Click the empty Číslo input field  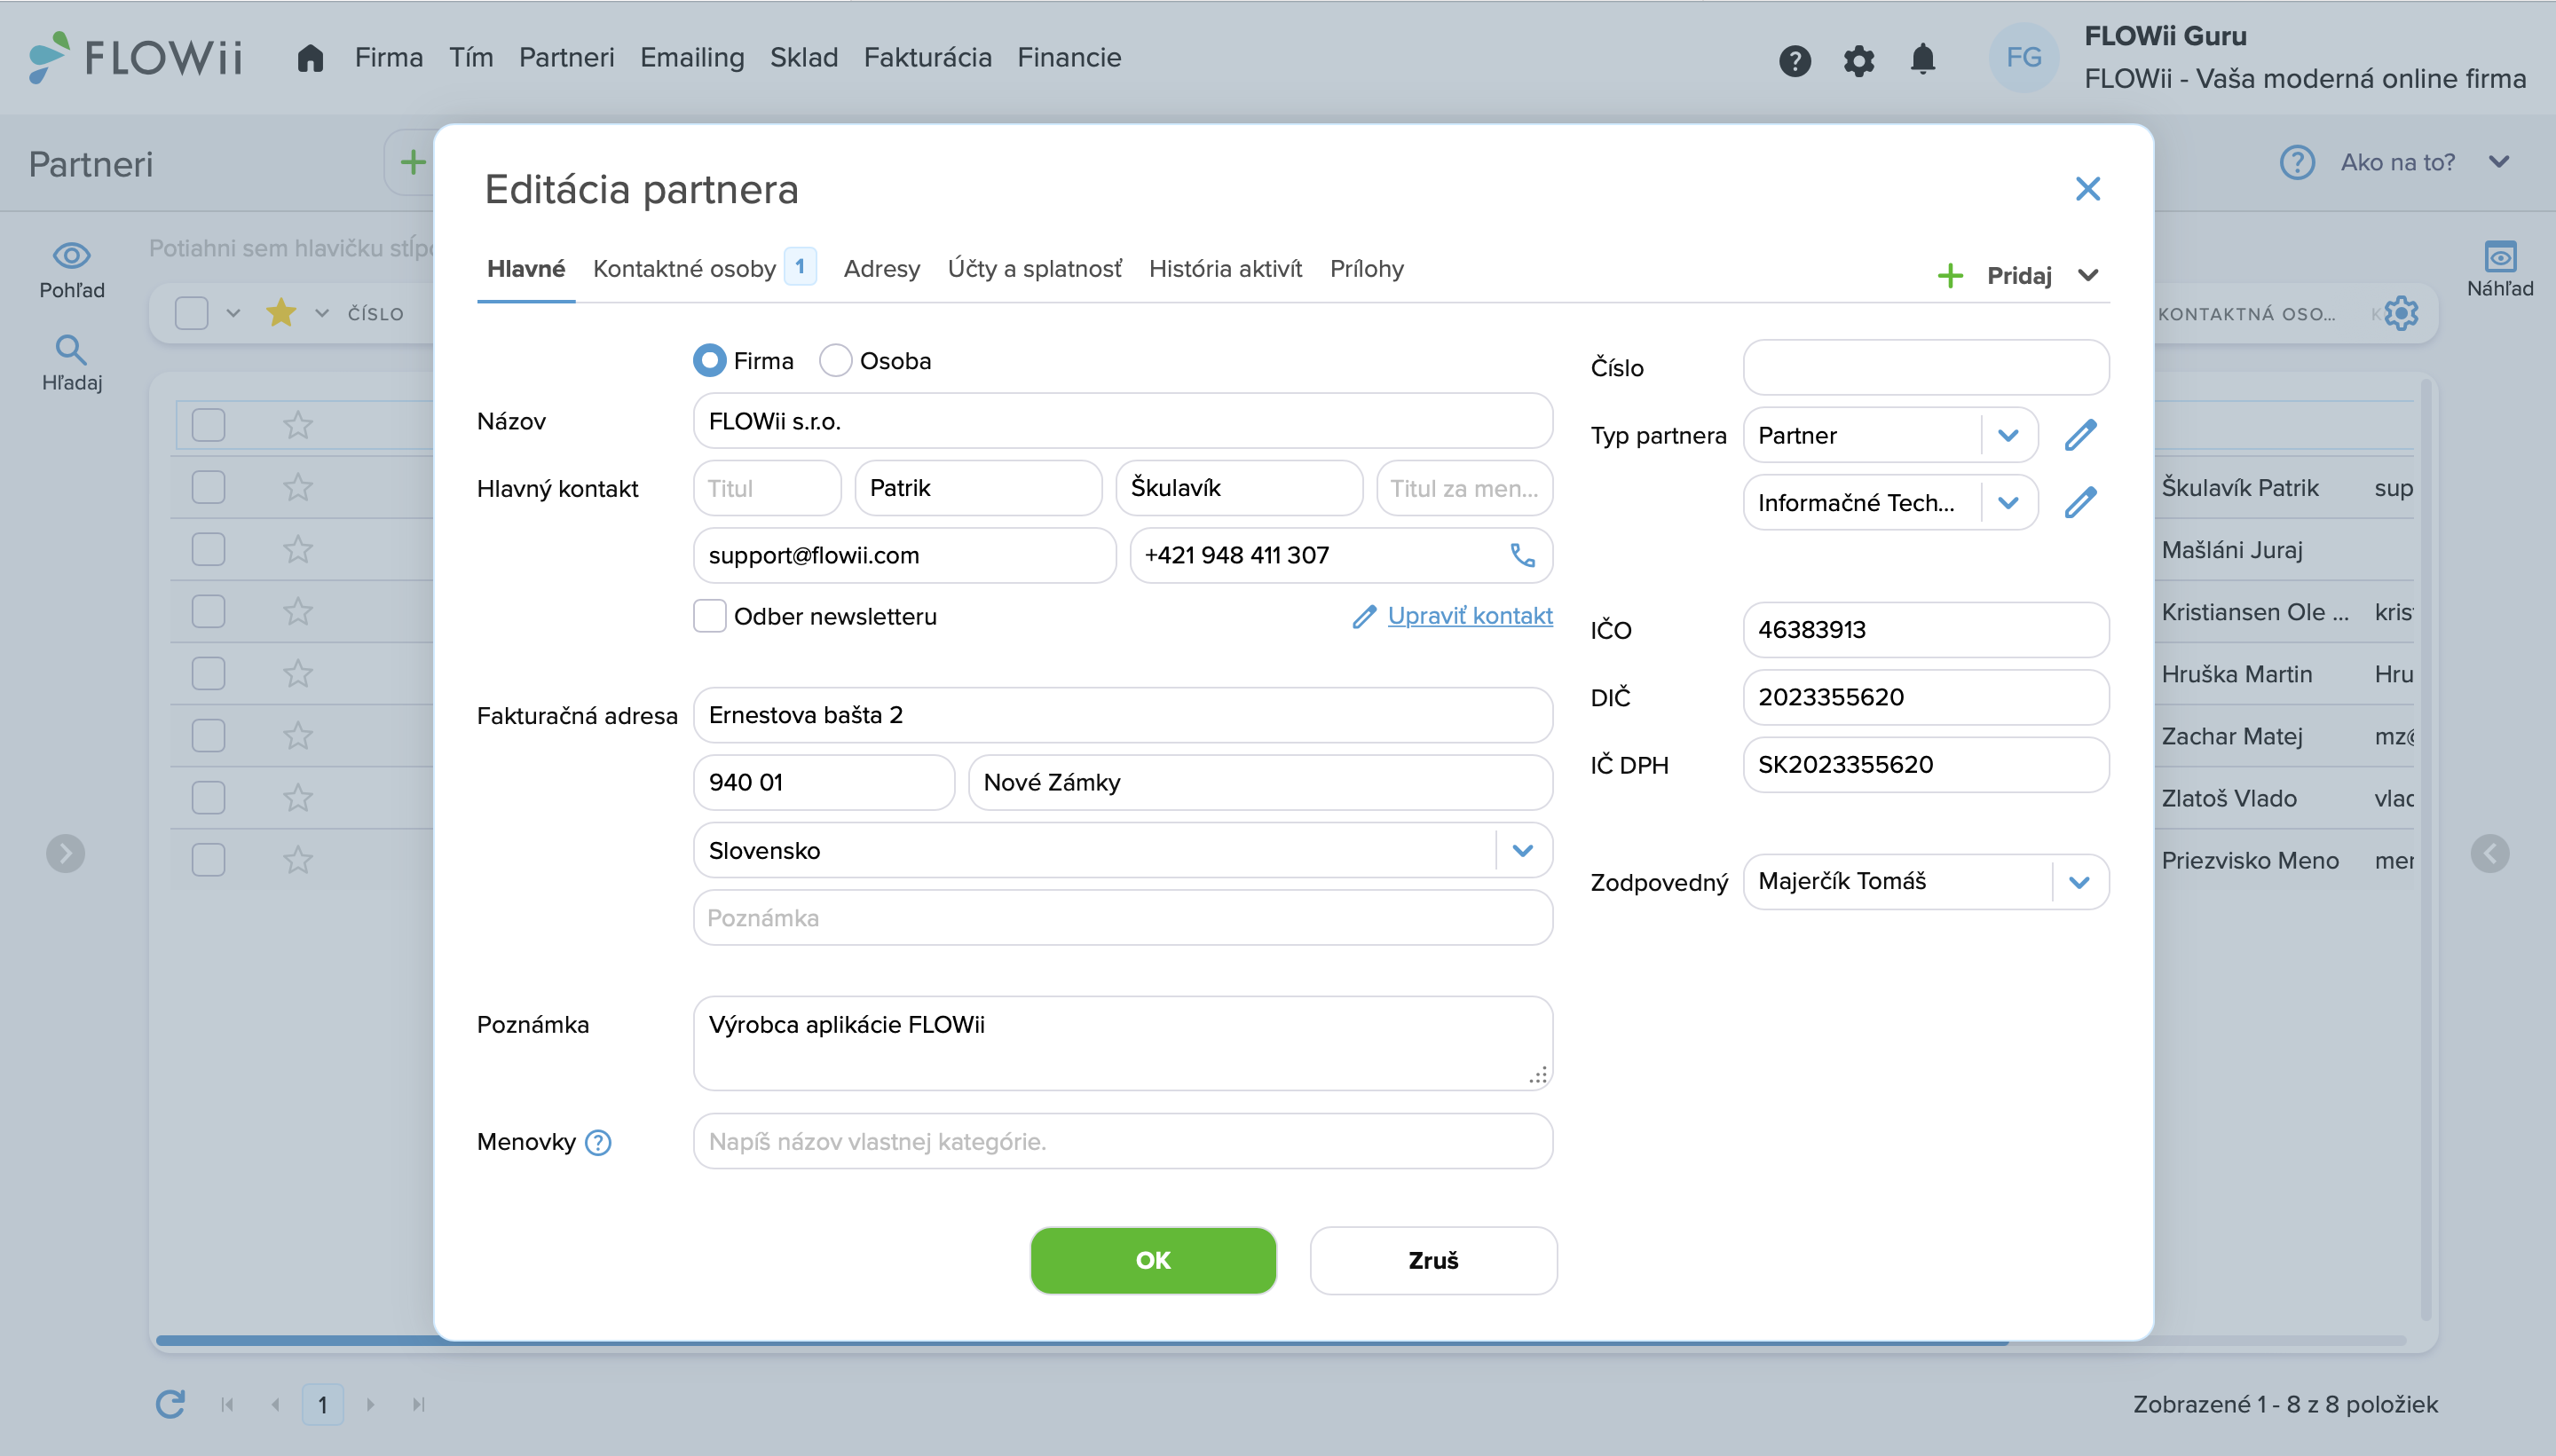coord(1926,368)
